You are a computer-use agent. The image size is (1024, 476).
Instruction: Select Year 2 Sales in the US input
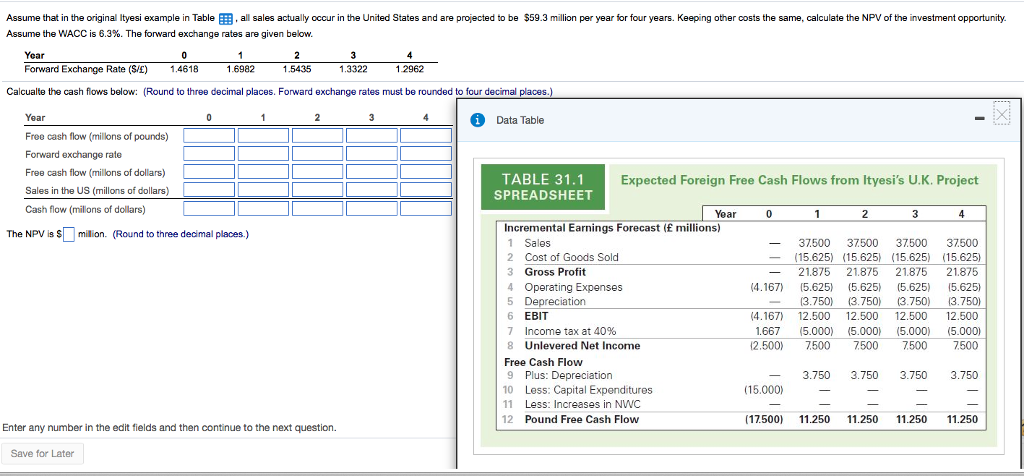[317, 190]
